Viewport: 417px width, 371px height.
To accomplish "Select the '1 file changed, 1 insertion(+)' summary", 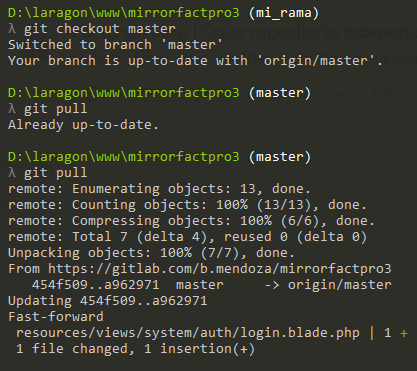I will point(135,349).
